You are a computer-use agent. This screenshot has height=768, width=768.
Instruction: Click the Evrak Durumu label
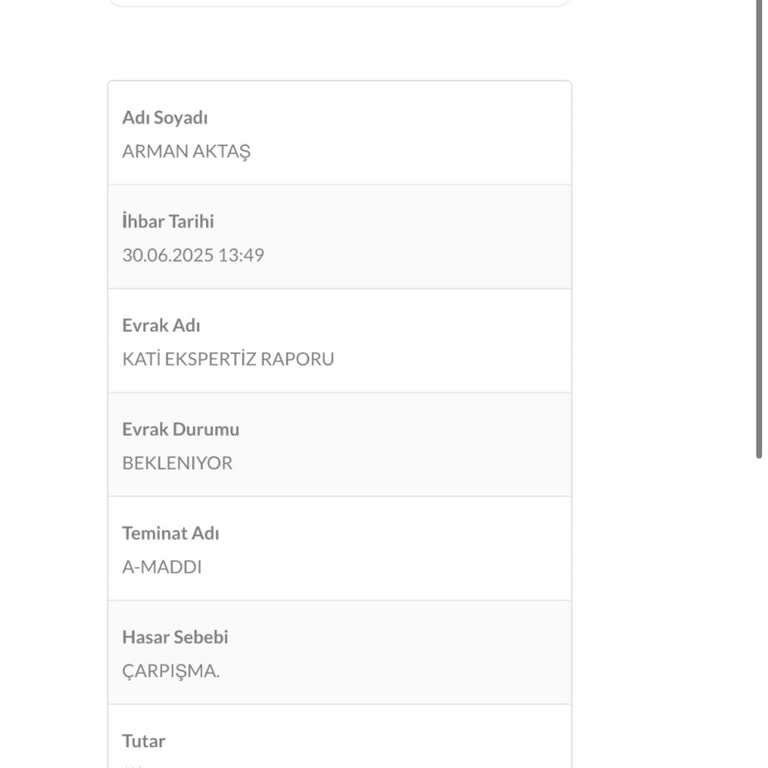(181, 430)
